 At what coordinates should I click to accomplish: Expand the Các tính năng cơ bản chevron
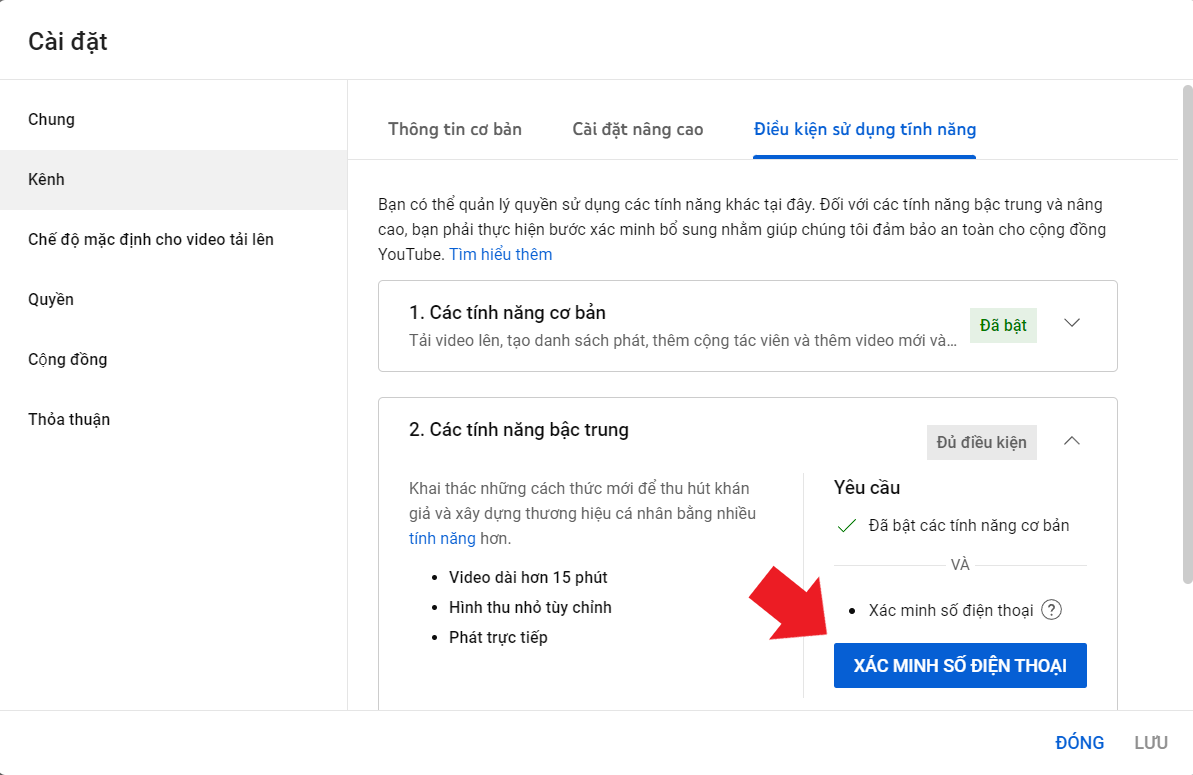pos(1072,323)
